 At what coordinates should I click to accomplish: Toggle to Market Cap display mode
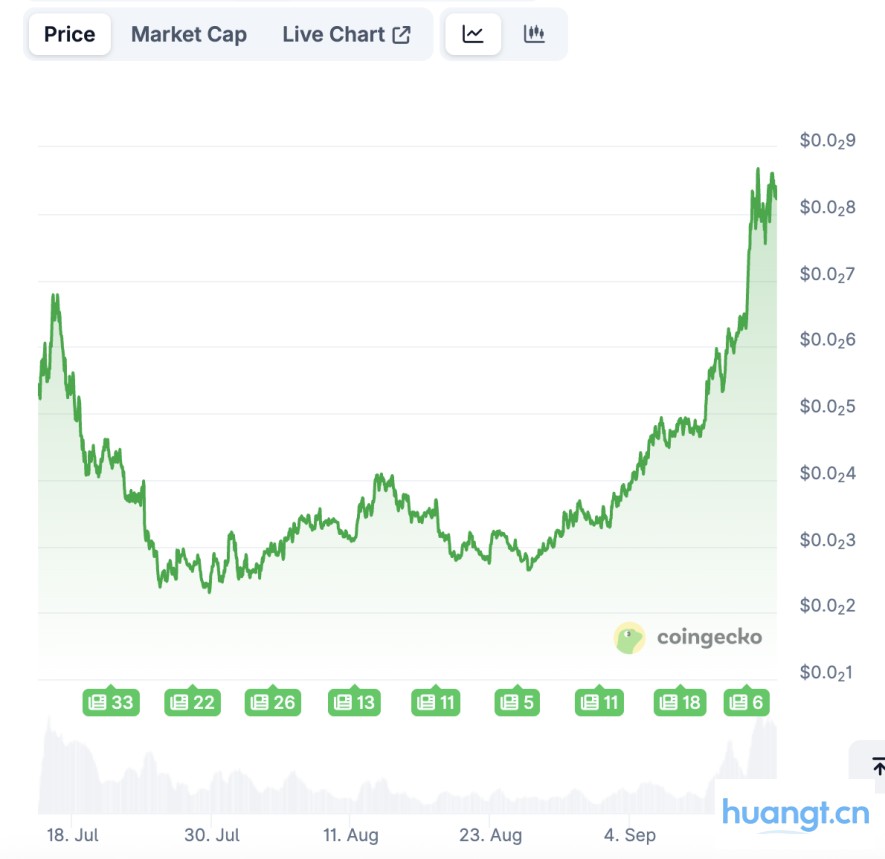(x=188, y=33)
